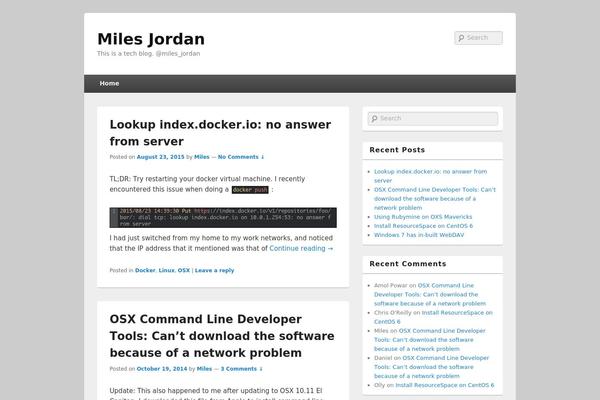
Task: Open recent post Windows 7 has in-built WebDAV
Action: 419,235
